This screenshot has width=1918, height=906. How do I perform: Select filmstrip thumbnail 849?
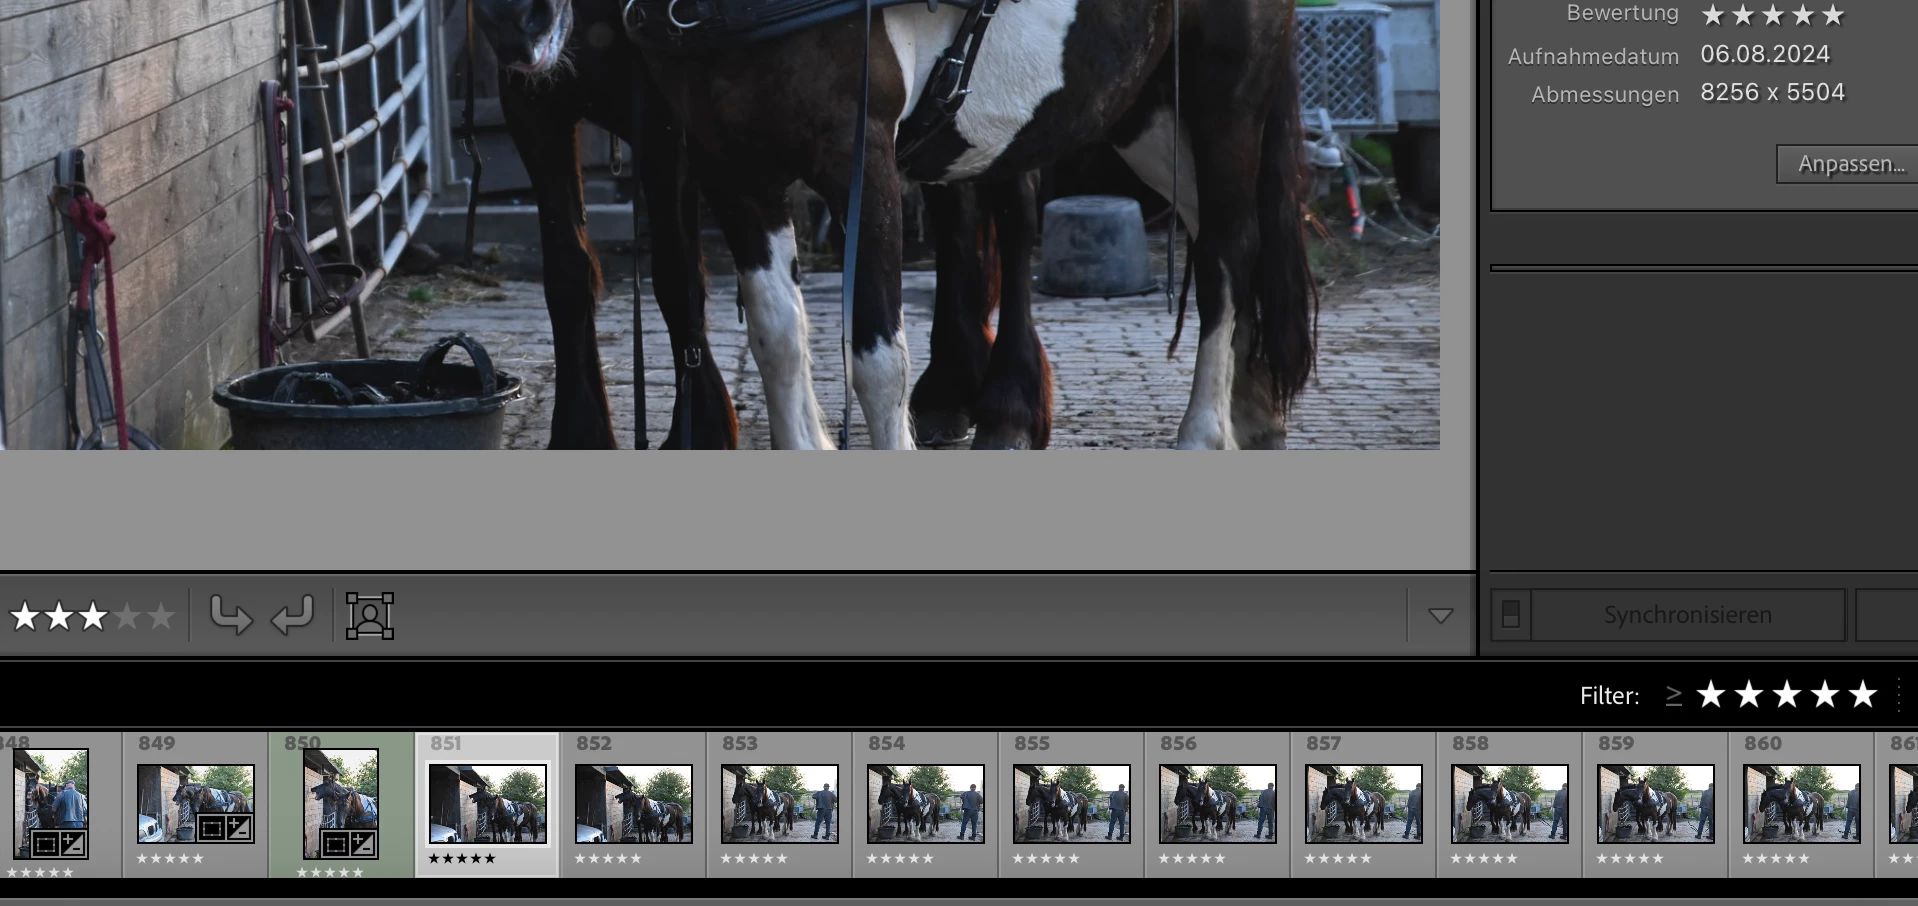click(x=195, y=804)
